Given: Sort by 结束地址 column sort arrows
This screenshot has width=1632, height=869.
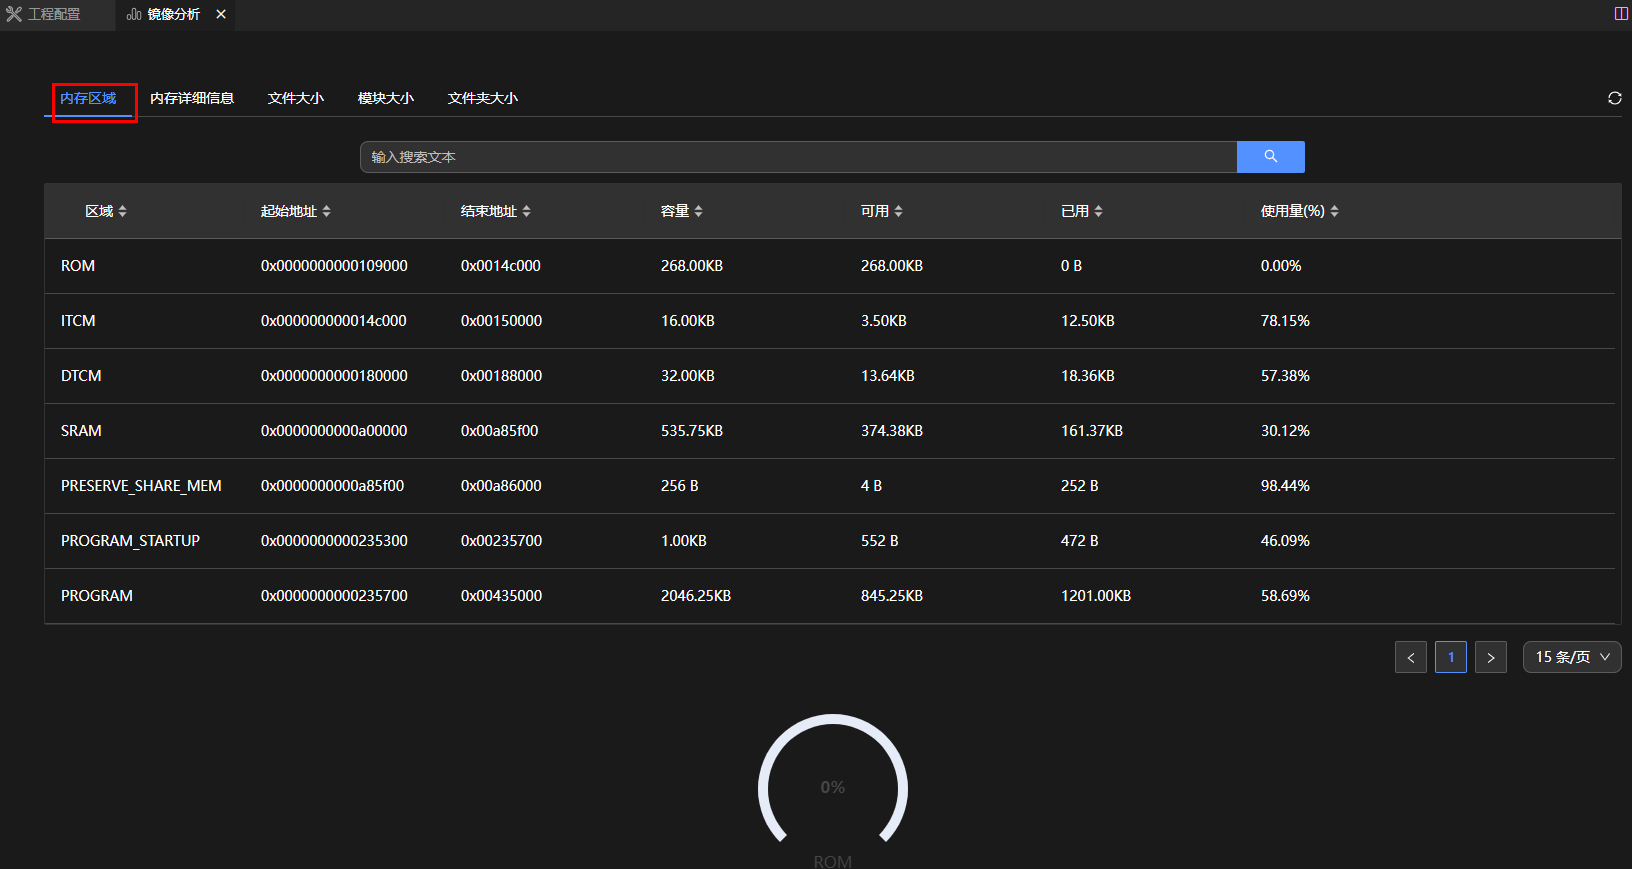Looking at the screenshot, I should (x=526, y=211).
